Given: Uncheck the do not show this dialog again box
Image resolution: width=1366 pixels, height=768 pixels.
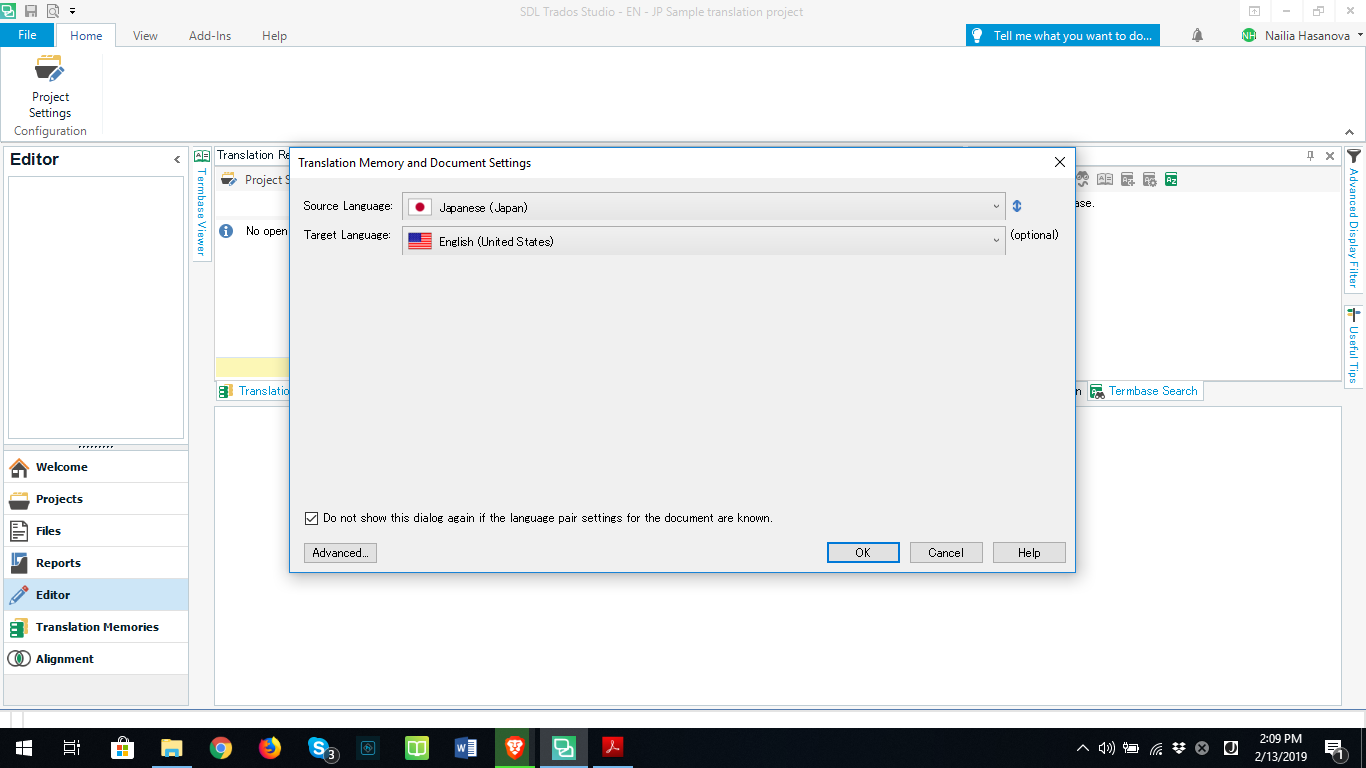Looking at the screenshot, I should pyautogui.click(x=311, y=517).
